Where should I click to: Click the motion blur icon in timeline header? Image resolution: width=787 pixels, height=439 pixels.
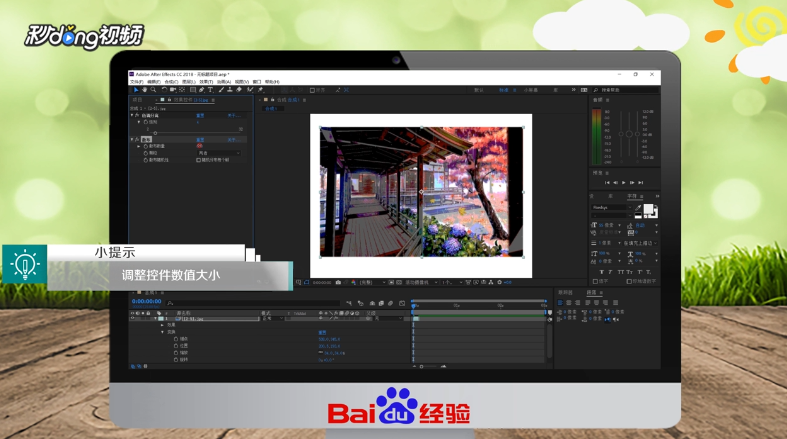coord(390,303)
